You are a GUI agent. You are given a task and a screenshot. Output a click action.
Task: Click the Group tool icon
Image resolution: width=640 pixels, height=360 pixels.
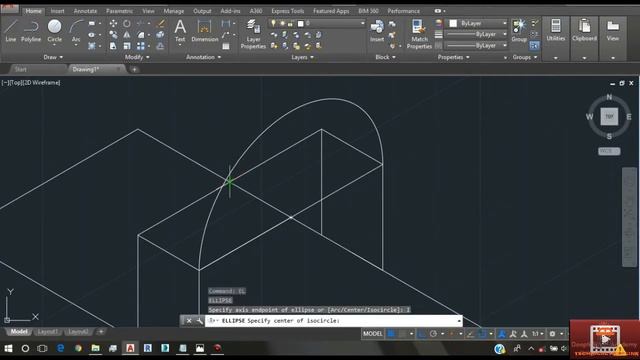[x=519, y=31]
